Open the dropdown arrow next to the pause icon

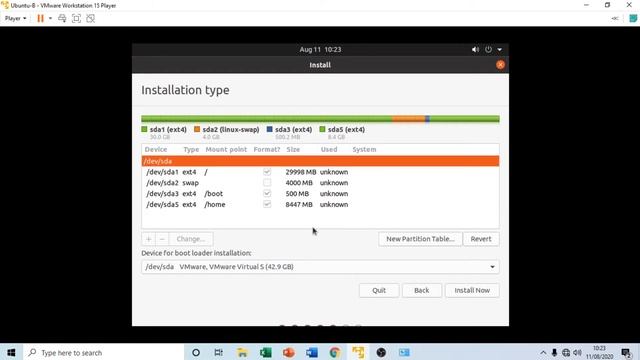pos(50,18)
